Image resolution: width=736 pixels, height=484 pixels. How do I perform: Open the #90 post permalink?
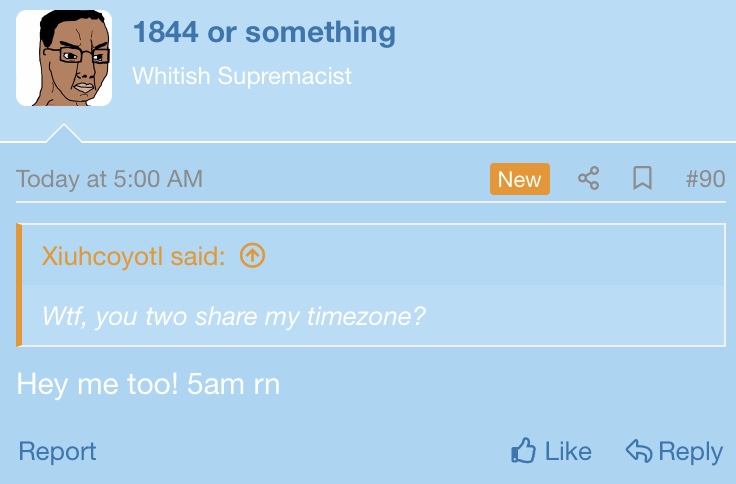[x=705, y=179]
